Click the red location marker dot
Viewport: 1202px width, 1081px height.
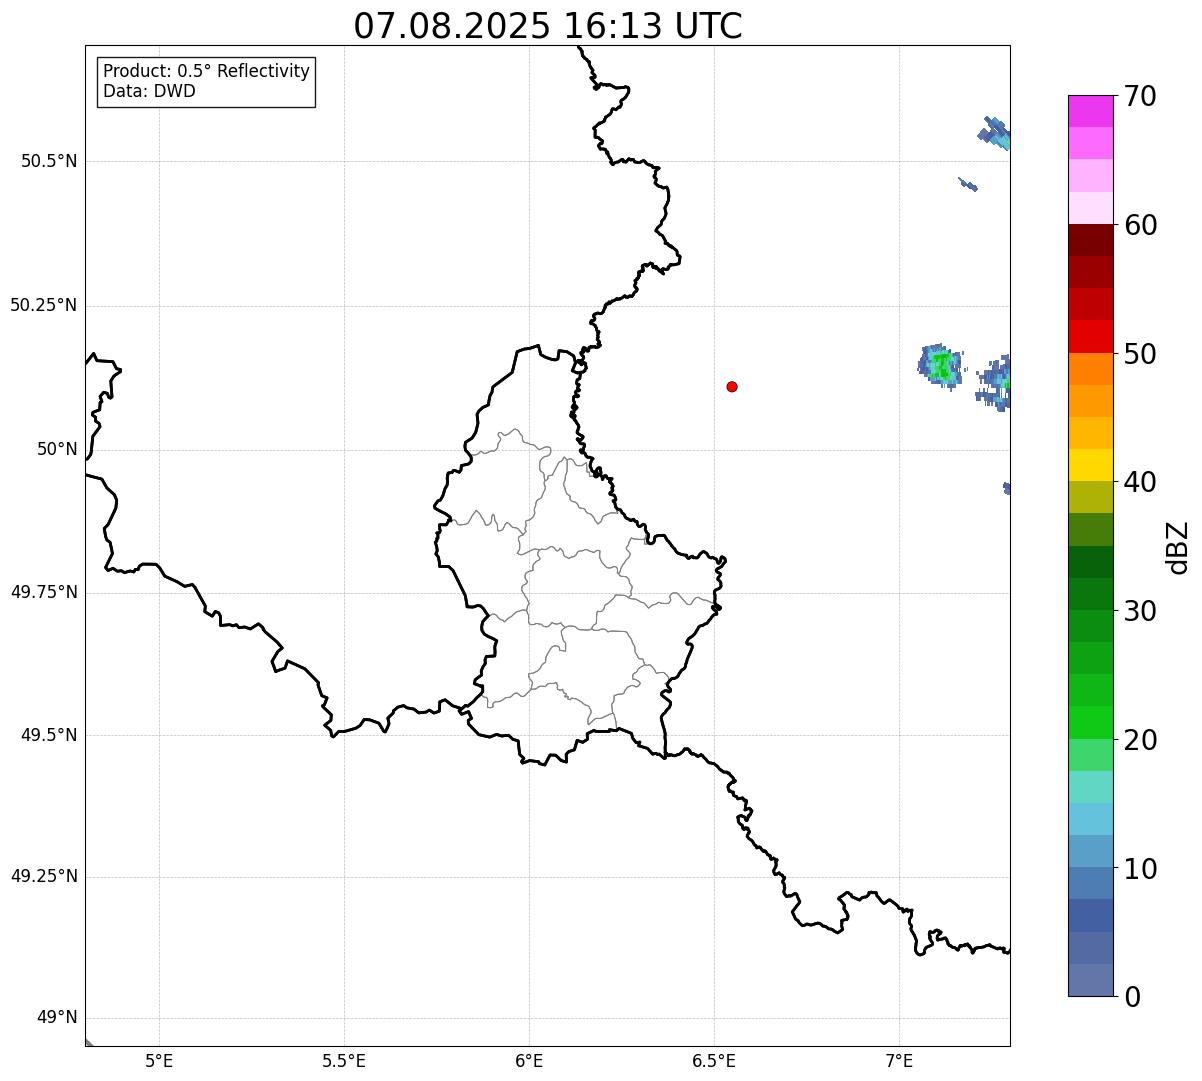[x=732, y=387]
